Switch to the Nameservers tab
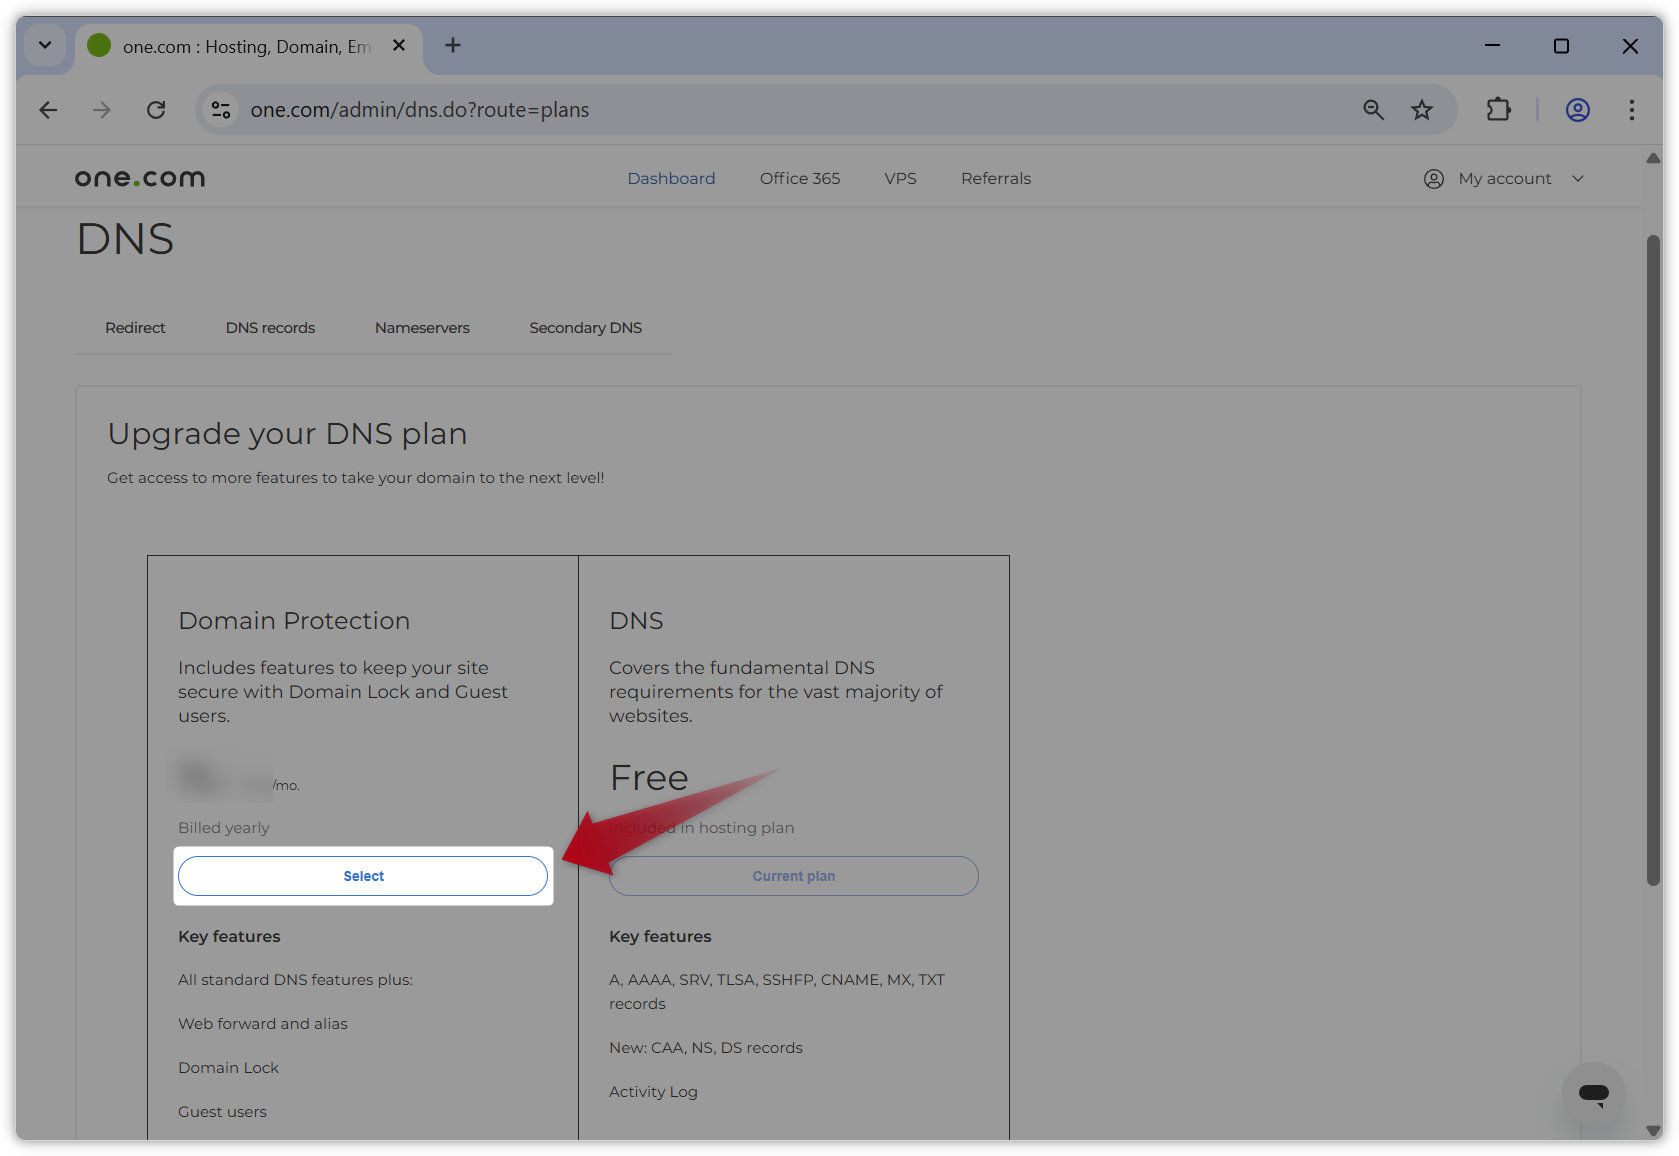Screen dimensions: 1679x1156 pyautogui.click(x=422, y=327)
